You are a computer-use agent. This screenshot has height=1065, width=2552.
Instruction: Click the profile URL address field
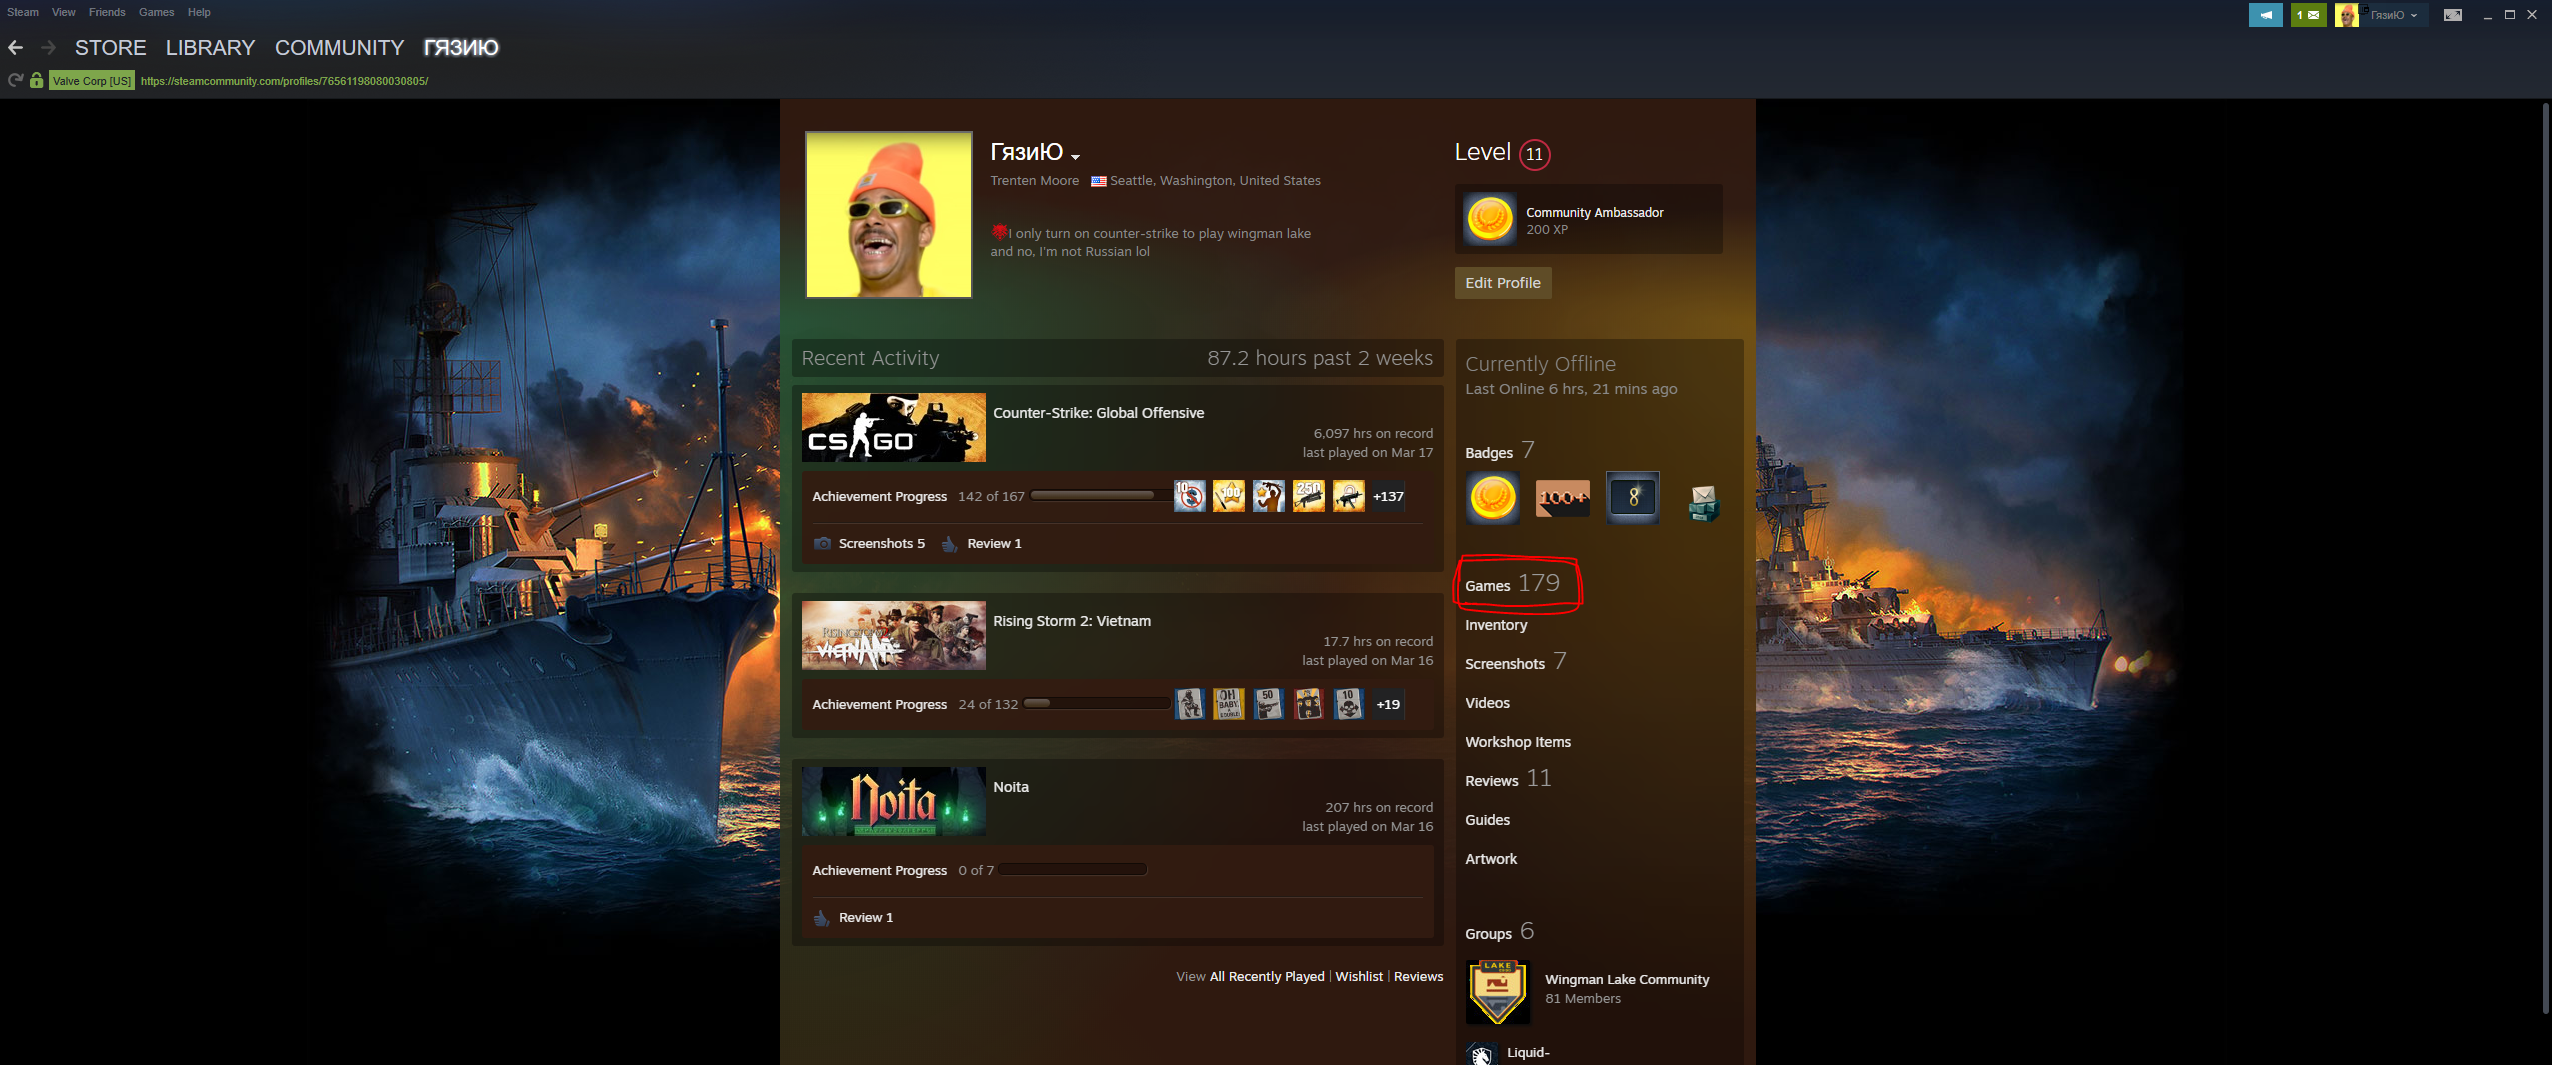[284, 81]
